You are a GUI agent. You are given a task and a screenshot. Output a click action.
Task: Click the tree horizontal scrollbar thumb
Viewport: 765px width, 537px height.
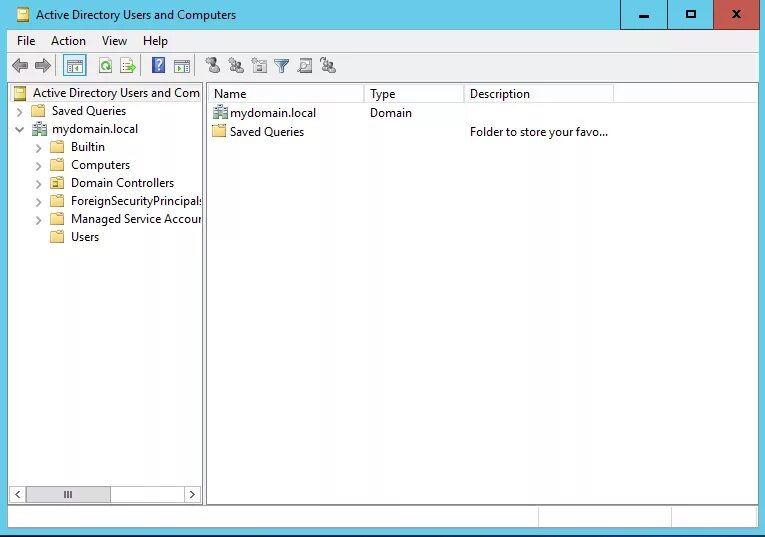(68, 495)
